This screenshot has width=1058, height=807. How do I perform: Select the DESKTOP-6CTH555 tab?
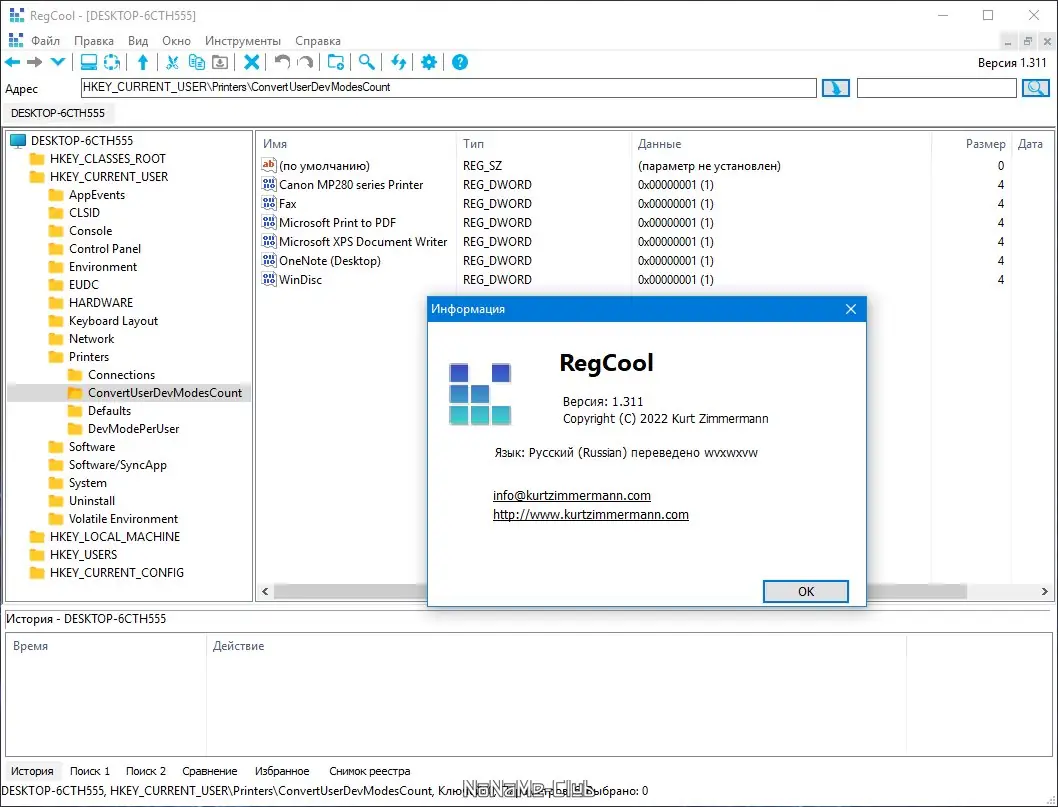pyautogui.click(x=58, y=113)
